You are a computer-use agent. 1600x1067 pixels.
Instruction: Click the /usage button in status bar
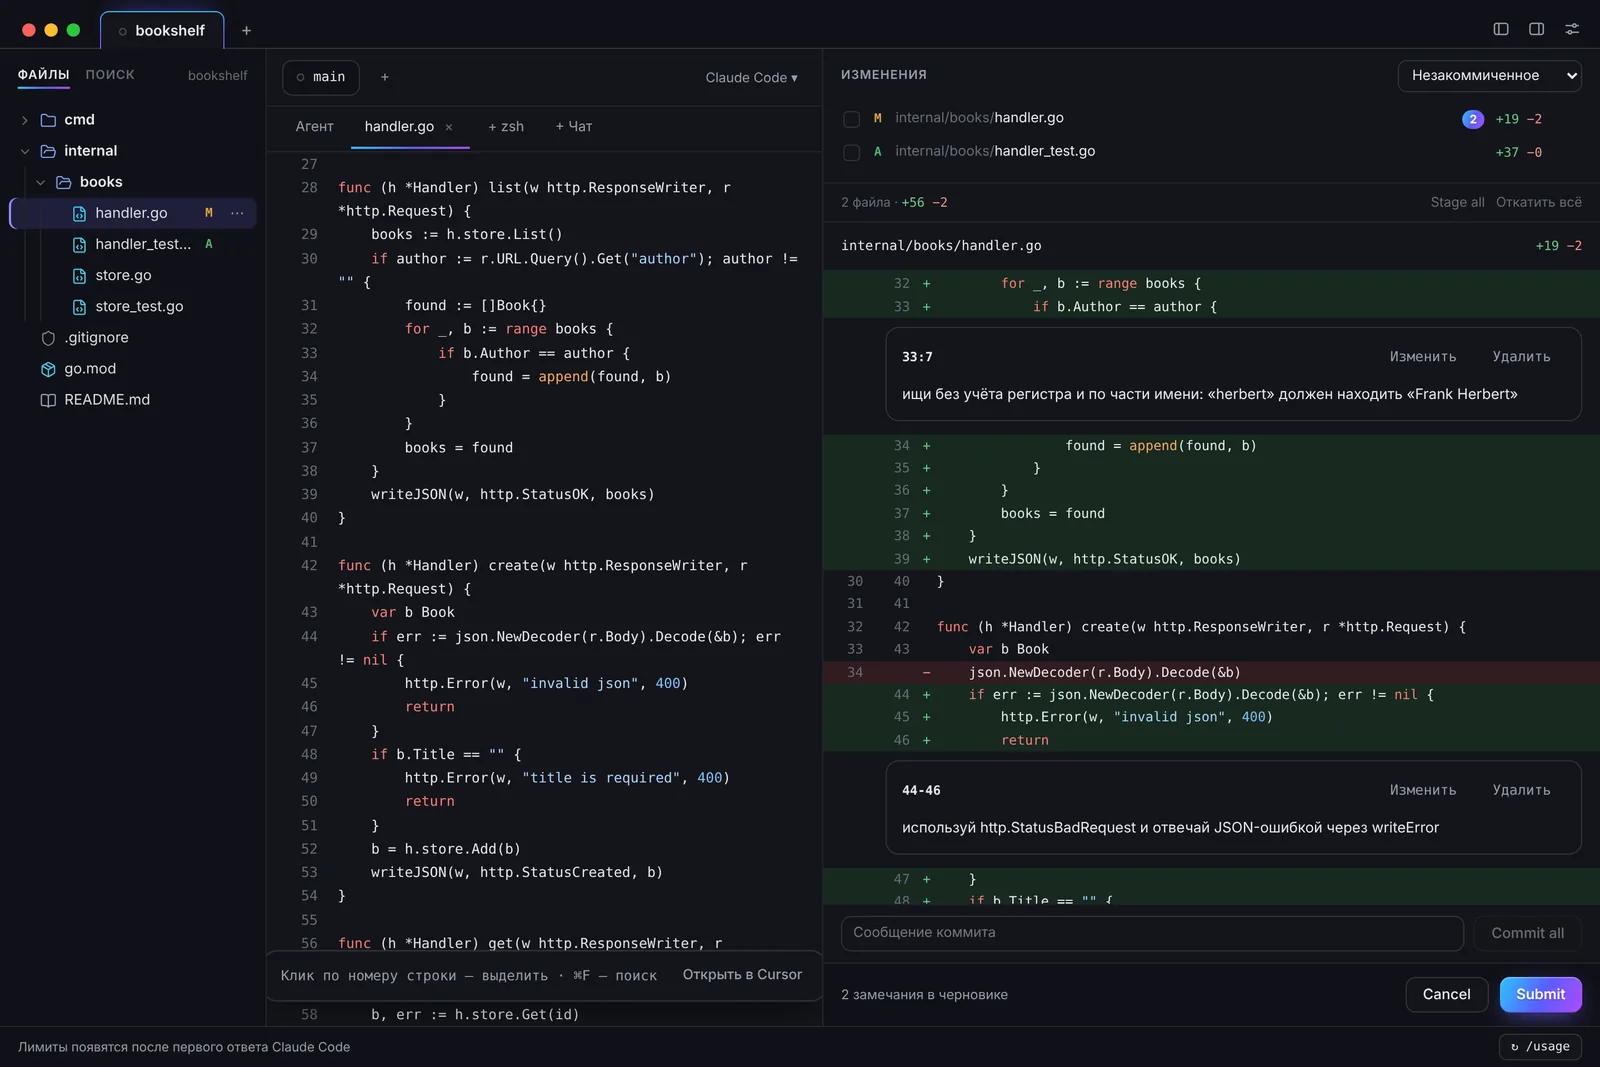pos(1540,1046)
